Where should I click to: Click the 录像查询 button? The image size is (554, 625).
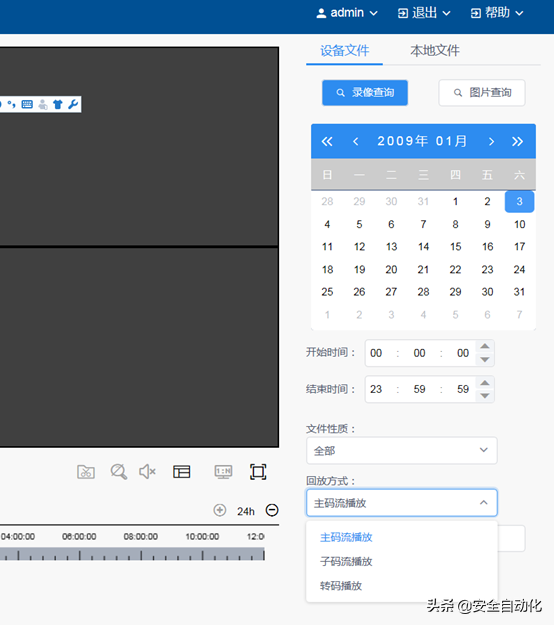(x=365, y=92)
